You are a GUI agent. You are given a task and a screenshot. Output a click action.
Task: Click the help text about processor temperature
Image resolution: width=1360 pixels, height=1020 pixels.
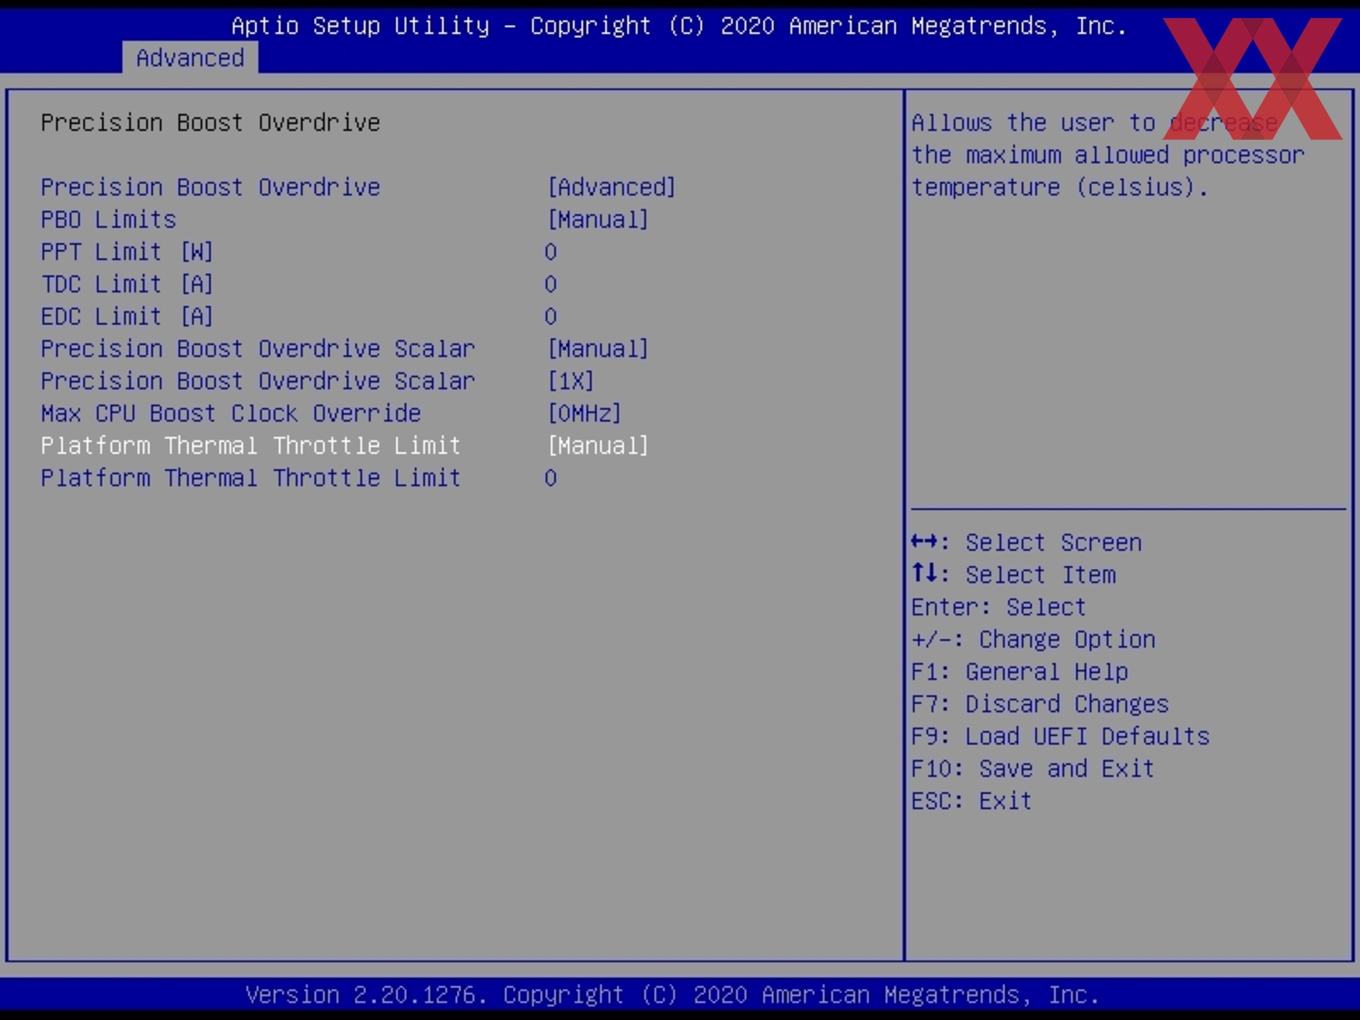coord(1108,155)
